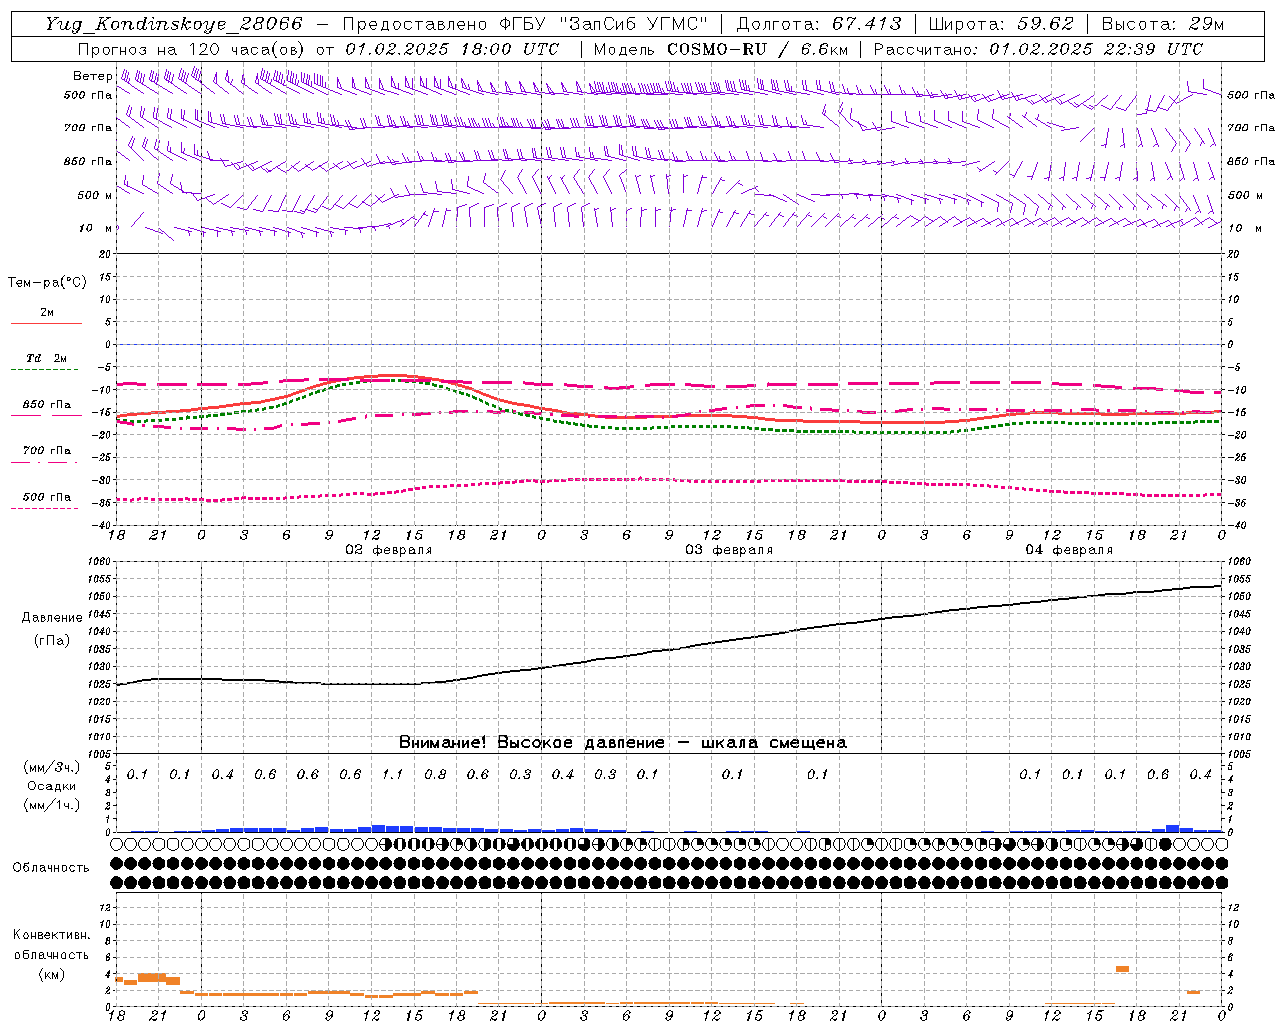Click the warning 'Внимание! Высокое давление – шкала смещена'
The image size is (1280, 1024).
[622, 742]
